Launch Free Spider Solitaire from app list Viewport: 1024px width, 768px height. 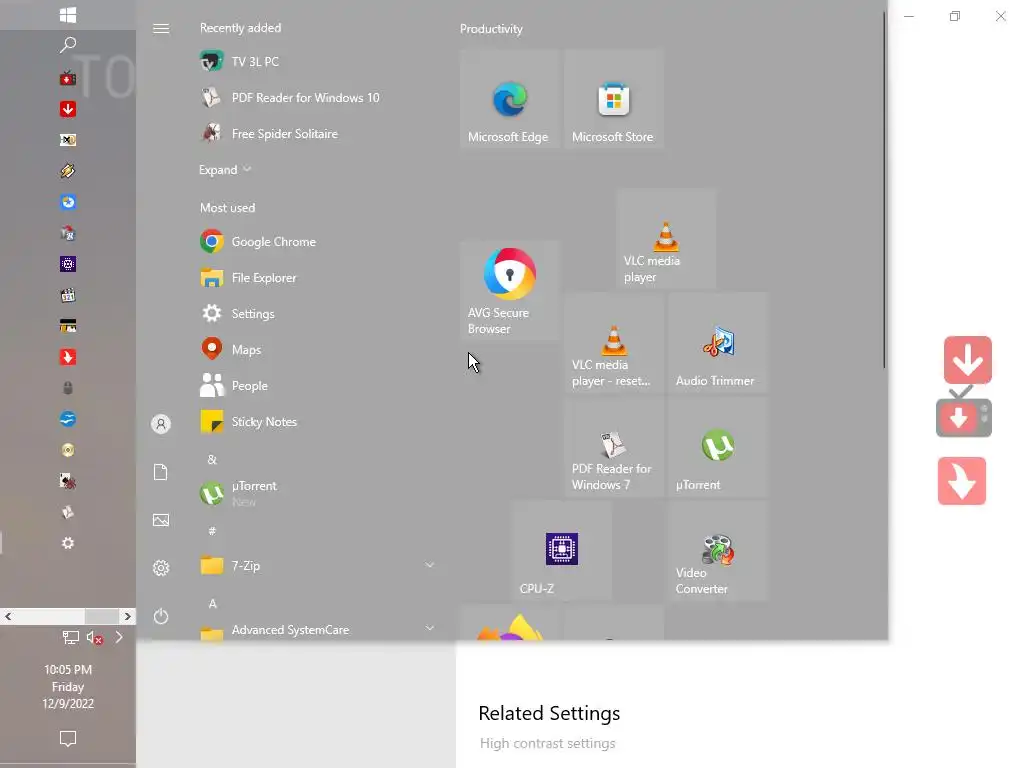pyautogui.click(x=317, y=133)
